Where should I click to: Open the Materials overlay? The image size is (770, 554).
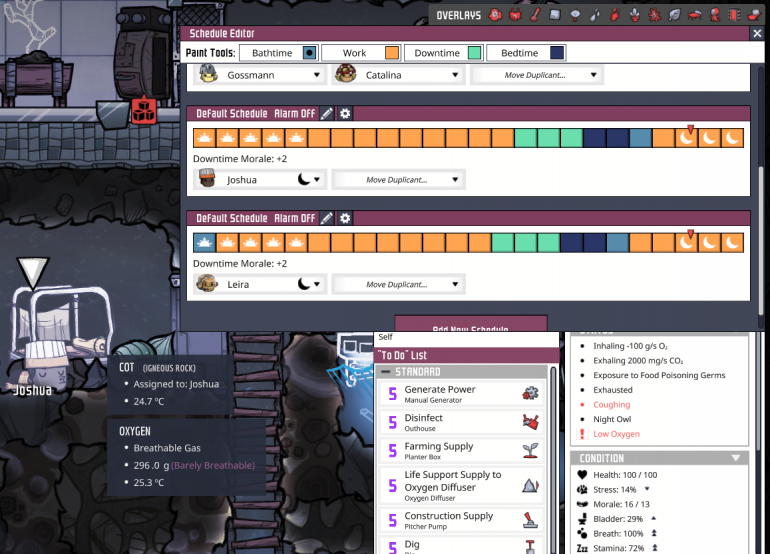tap(555, 15)
